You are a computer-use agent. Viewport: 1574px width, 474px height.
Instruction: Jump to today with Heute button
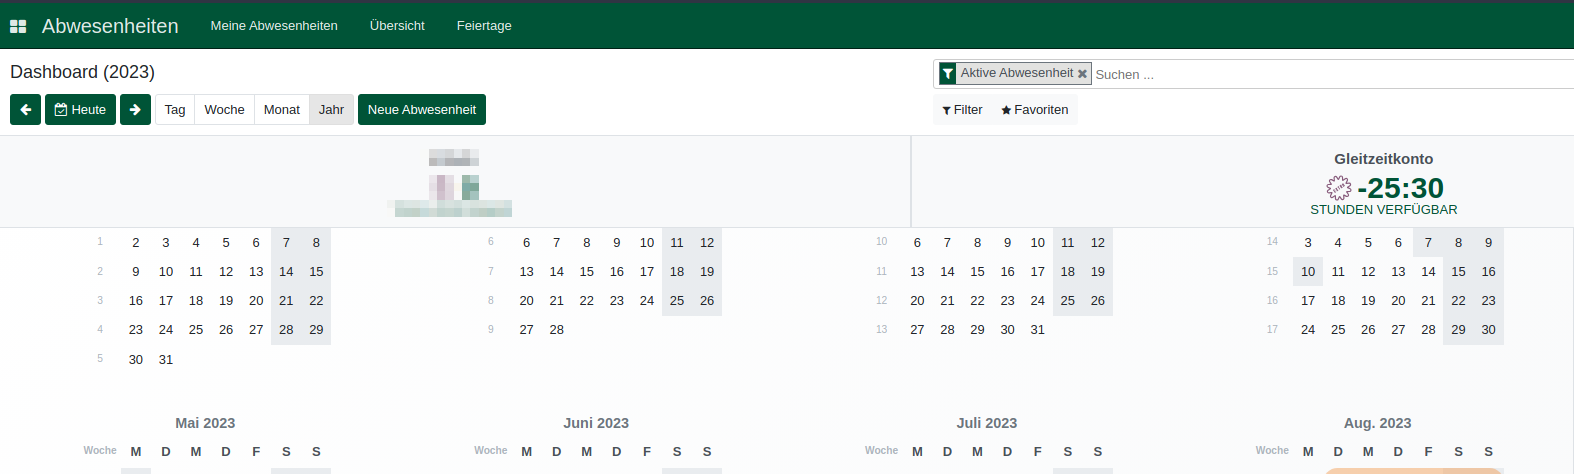point(80,110)
